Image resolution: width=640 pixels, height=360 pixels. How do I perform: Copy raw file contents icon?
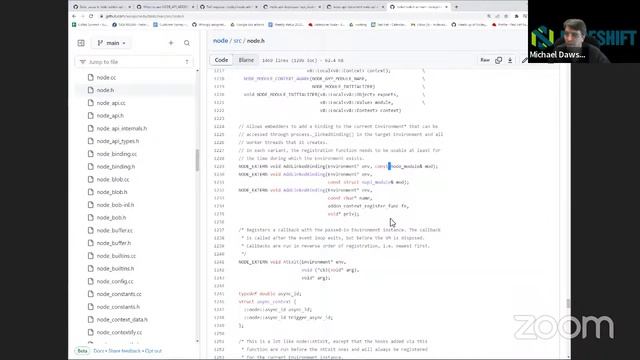point(498,60)
